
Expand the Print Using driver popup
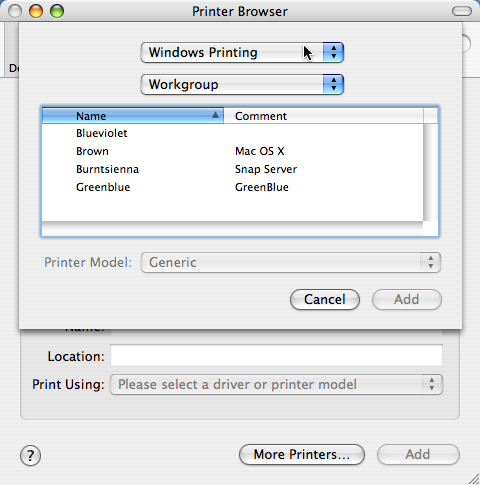(276, 384)
